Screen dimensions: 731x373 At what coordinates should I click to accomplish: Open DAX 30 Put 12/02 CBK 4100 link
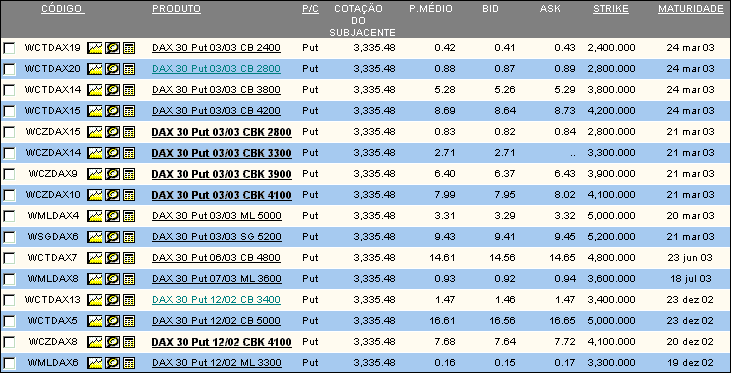221,342
